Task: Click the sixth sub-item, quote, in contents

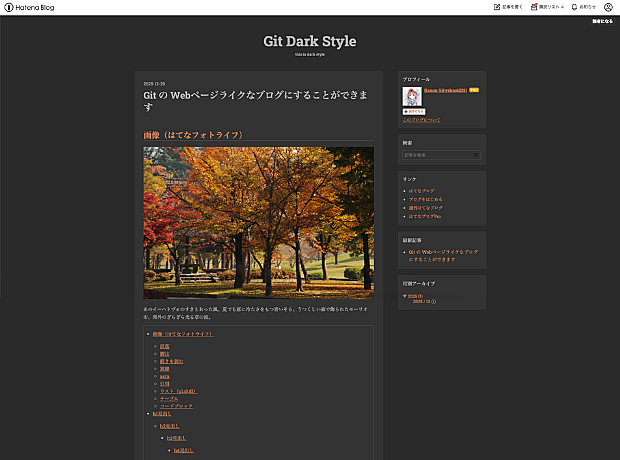Action: pyautogui.click(x=164, y=384)
